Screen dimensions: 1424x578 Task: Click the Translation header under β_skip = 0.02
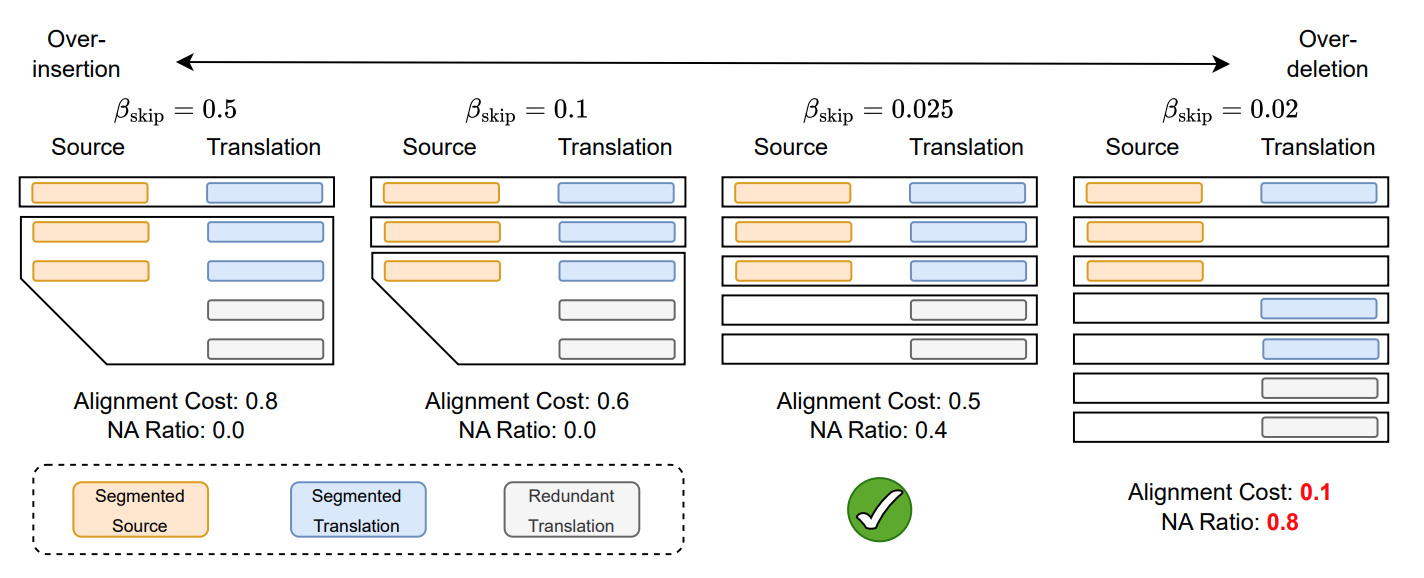click(x=1318, y=148)
